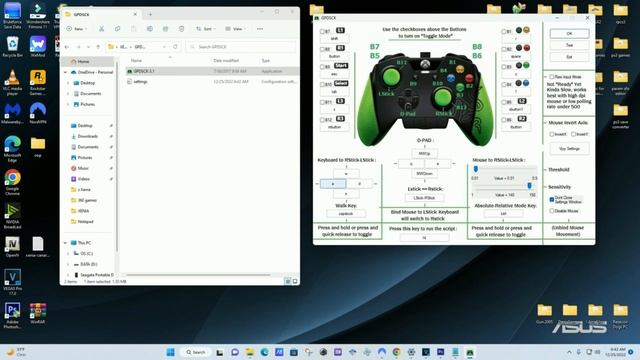Collapse This PC in navigation pane

(x=66, y=243)
